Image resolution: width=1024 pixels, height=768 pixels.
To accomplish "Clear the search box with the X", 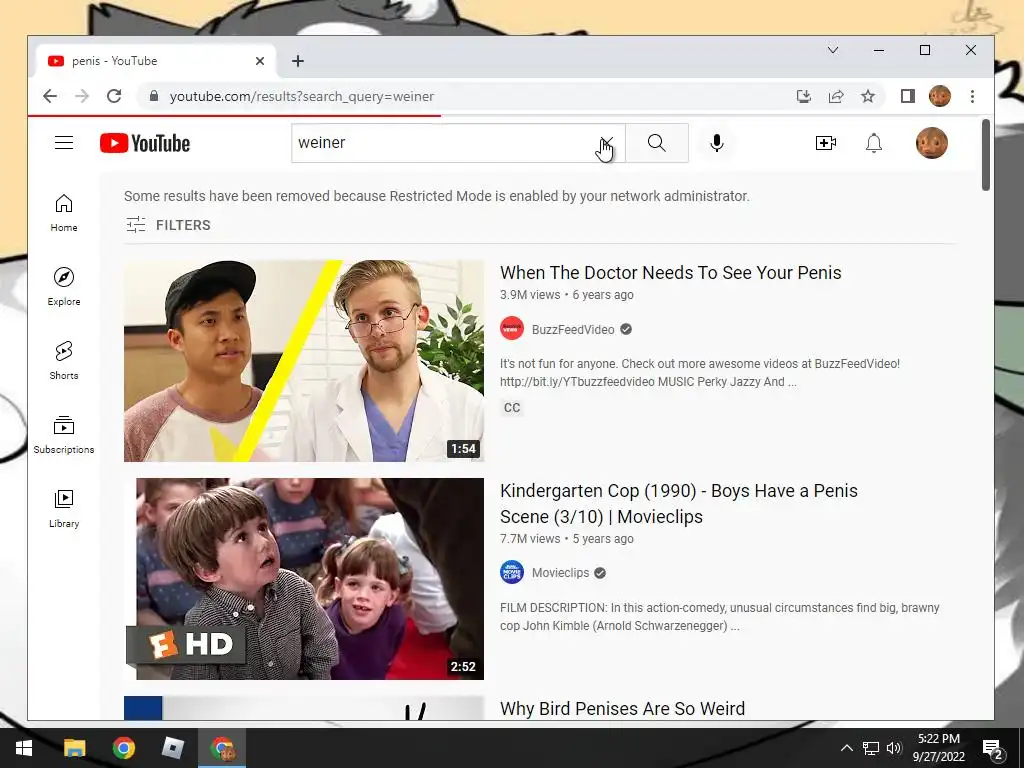I will (607, 142).
